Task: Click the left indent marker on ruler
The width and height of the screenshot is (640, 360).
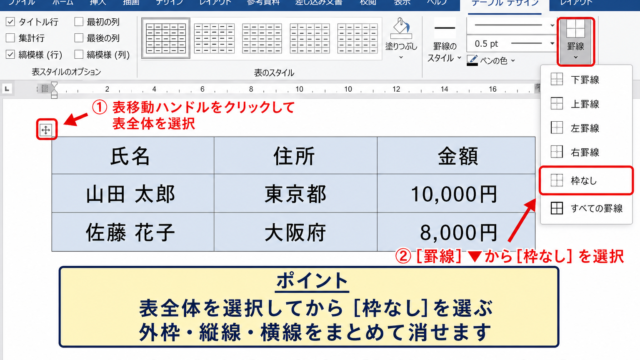Action: [54, 90]
